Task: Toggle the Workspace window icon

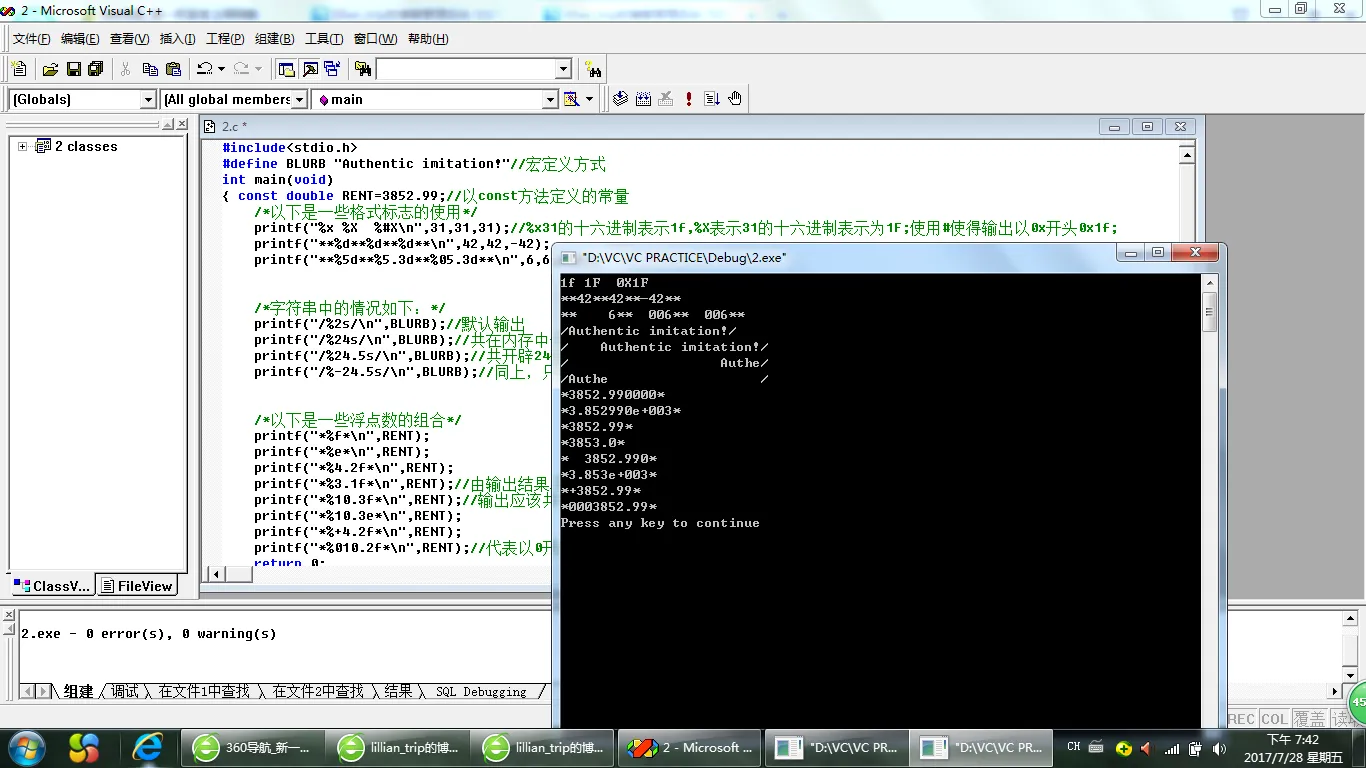Action: pos(286,69)
